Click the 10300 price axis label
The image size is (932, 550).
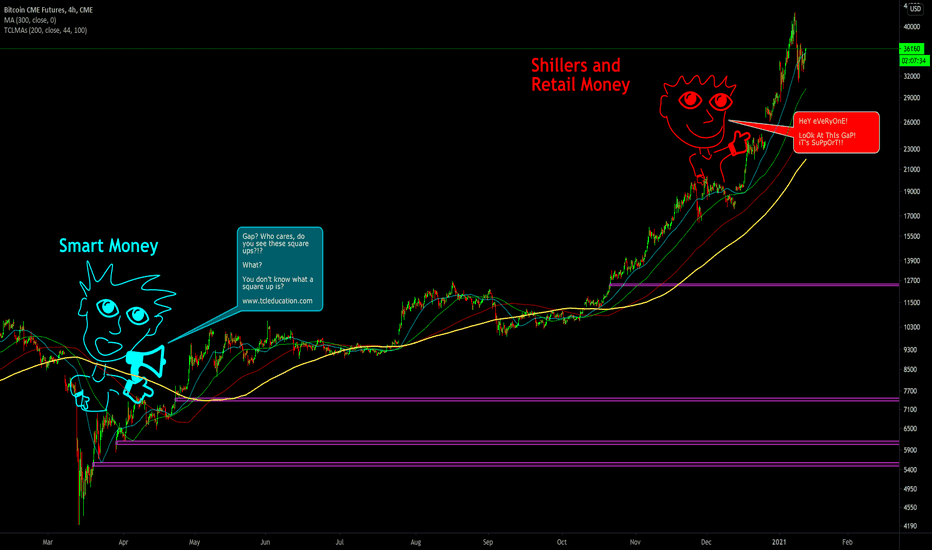pos(911,327)
